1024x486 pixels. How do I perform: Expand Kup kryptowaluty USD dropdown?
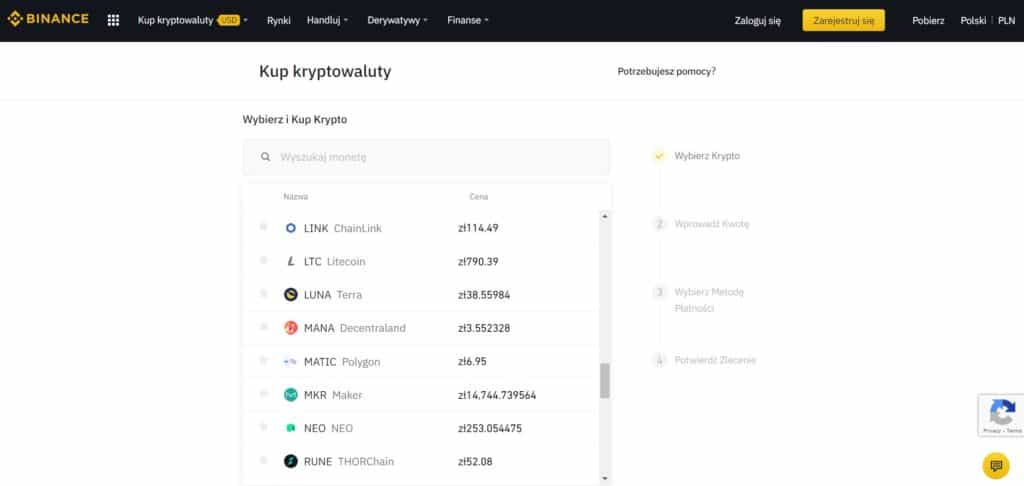click(193, 20)
